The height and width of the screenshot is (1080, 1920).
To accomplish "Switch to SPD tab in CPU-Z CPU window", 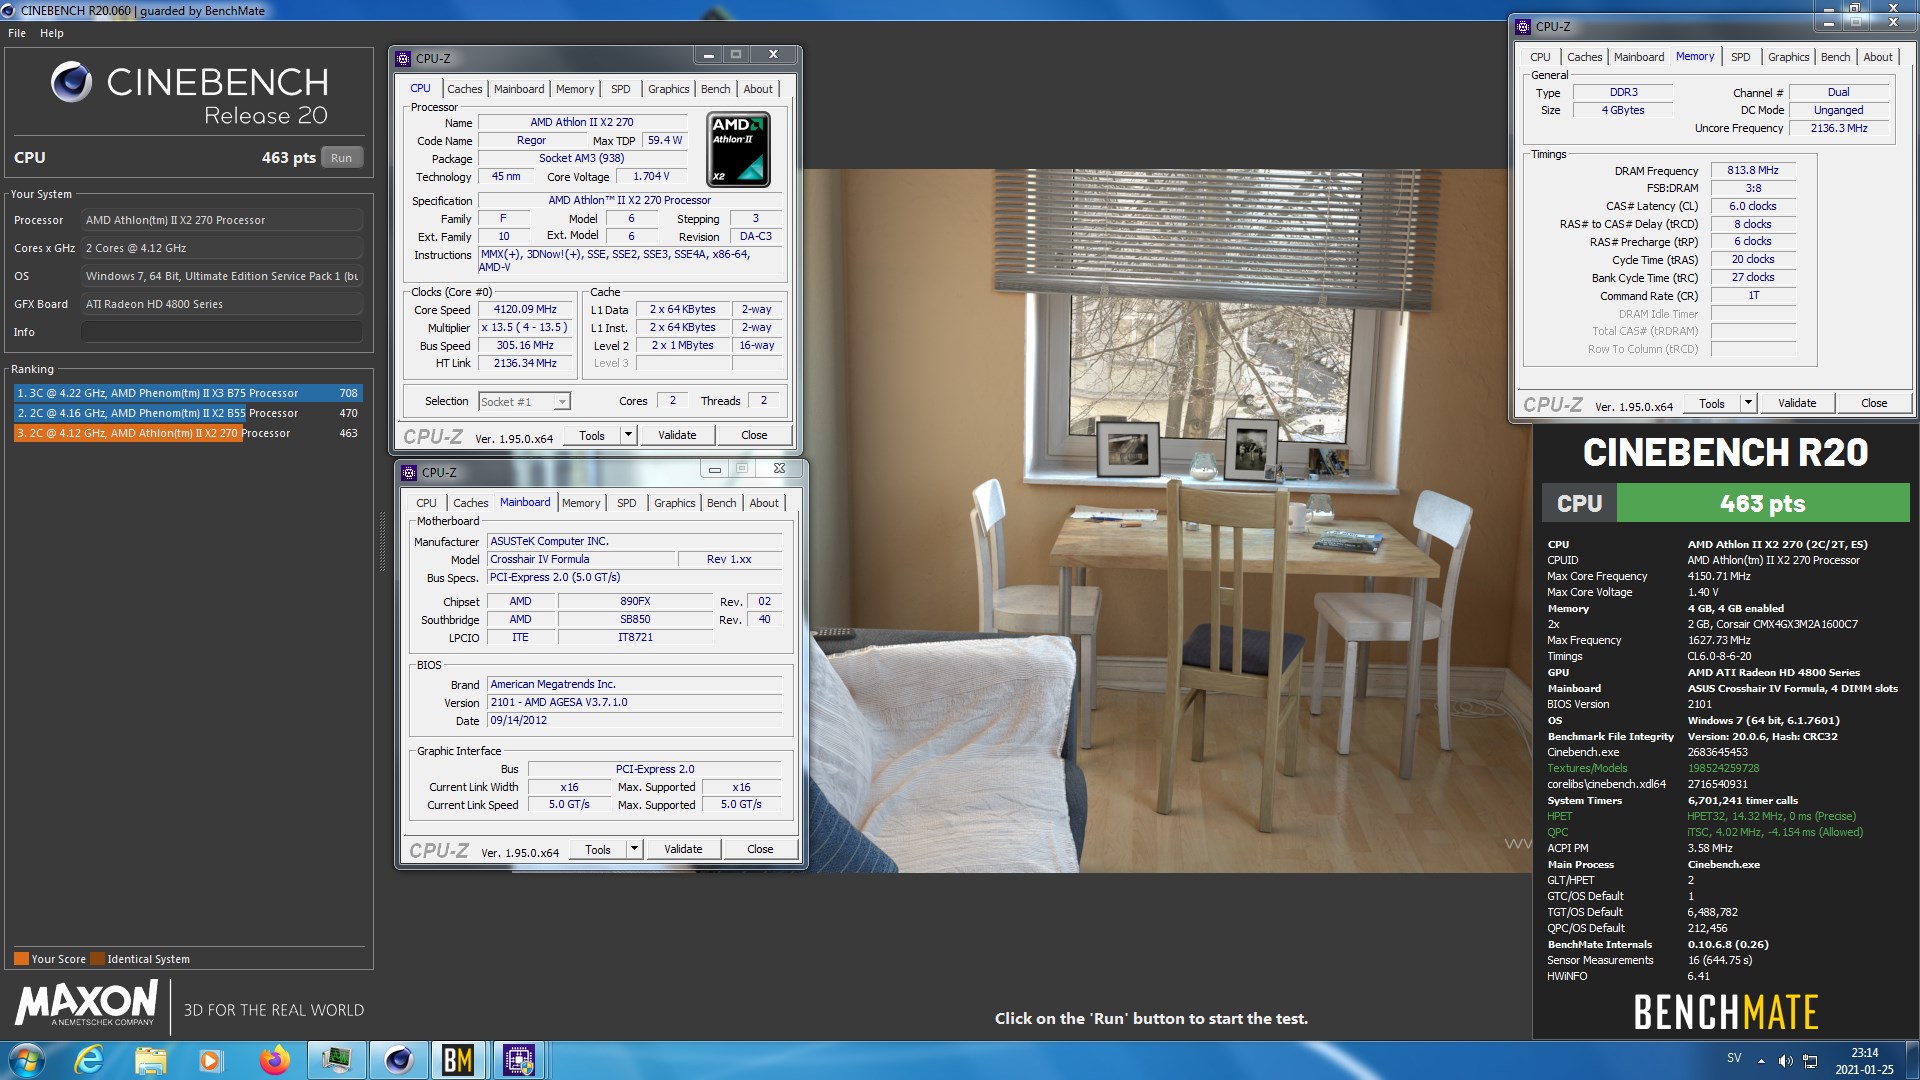I will (x=621, y=89).
